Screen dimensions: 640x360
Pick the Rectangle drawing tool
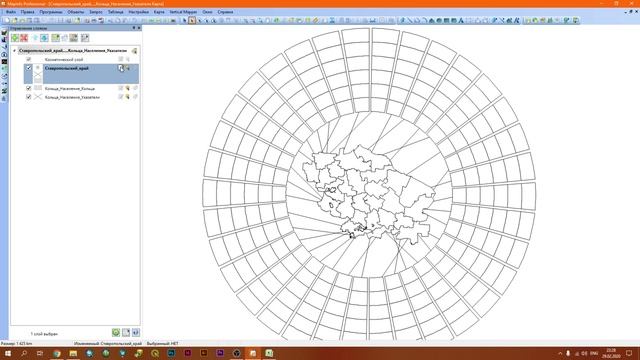(447, 20)
